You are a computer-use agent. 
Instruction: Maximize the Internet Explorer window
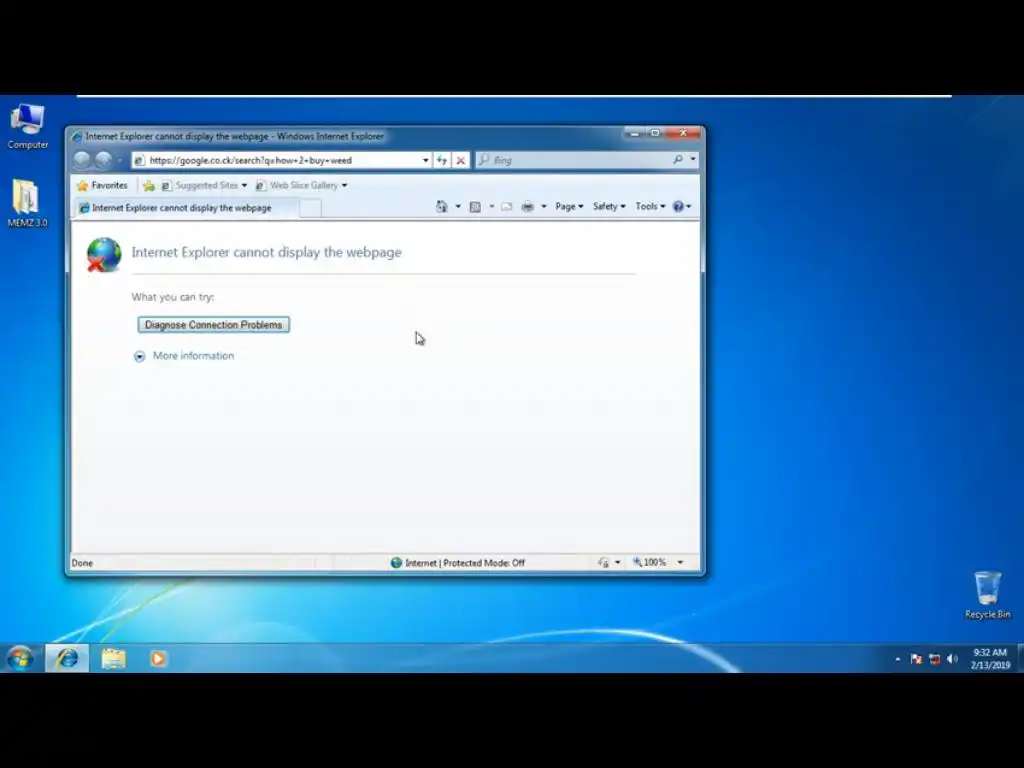coord(655,133)
